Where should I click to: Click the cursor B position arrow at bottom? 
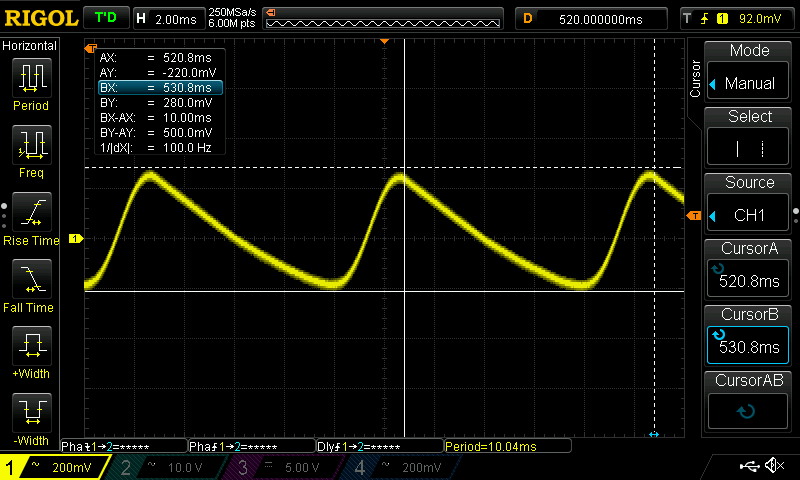click(x=654, y=435)
